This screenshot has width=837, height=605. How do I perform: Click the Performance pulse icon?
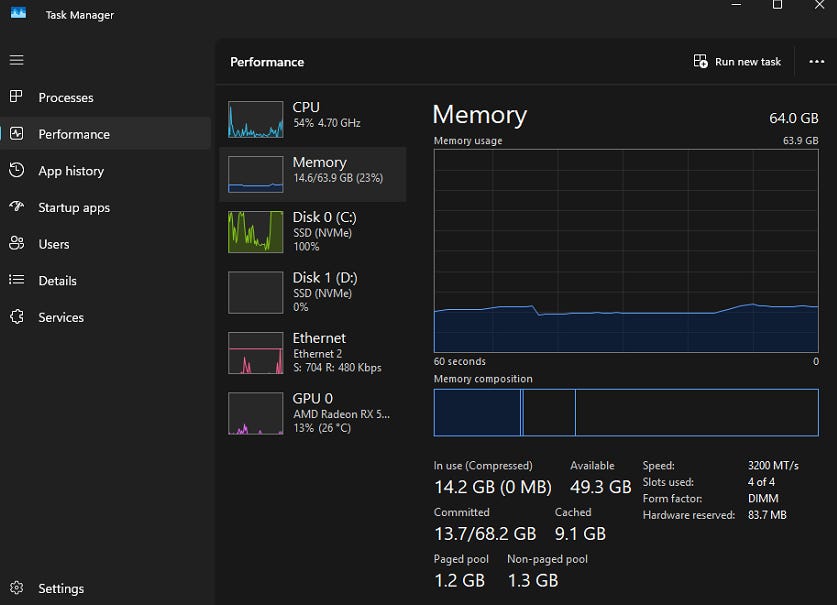tap(17, 133)
